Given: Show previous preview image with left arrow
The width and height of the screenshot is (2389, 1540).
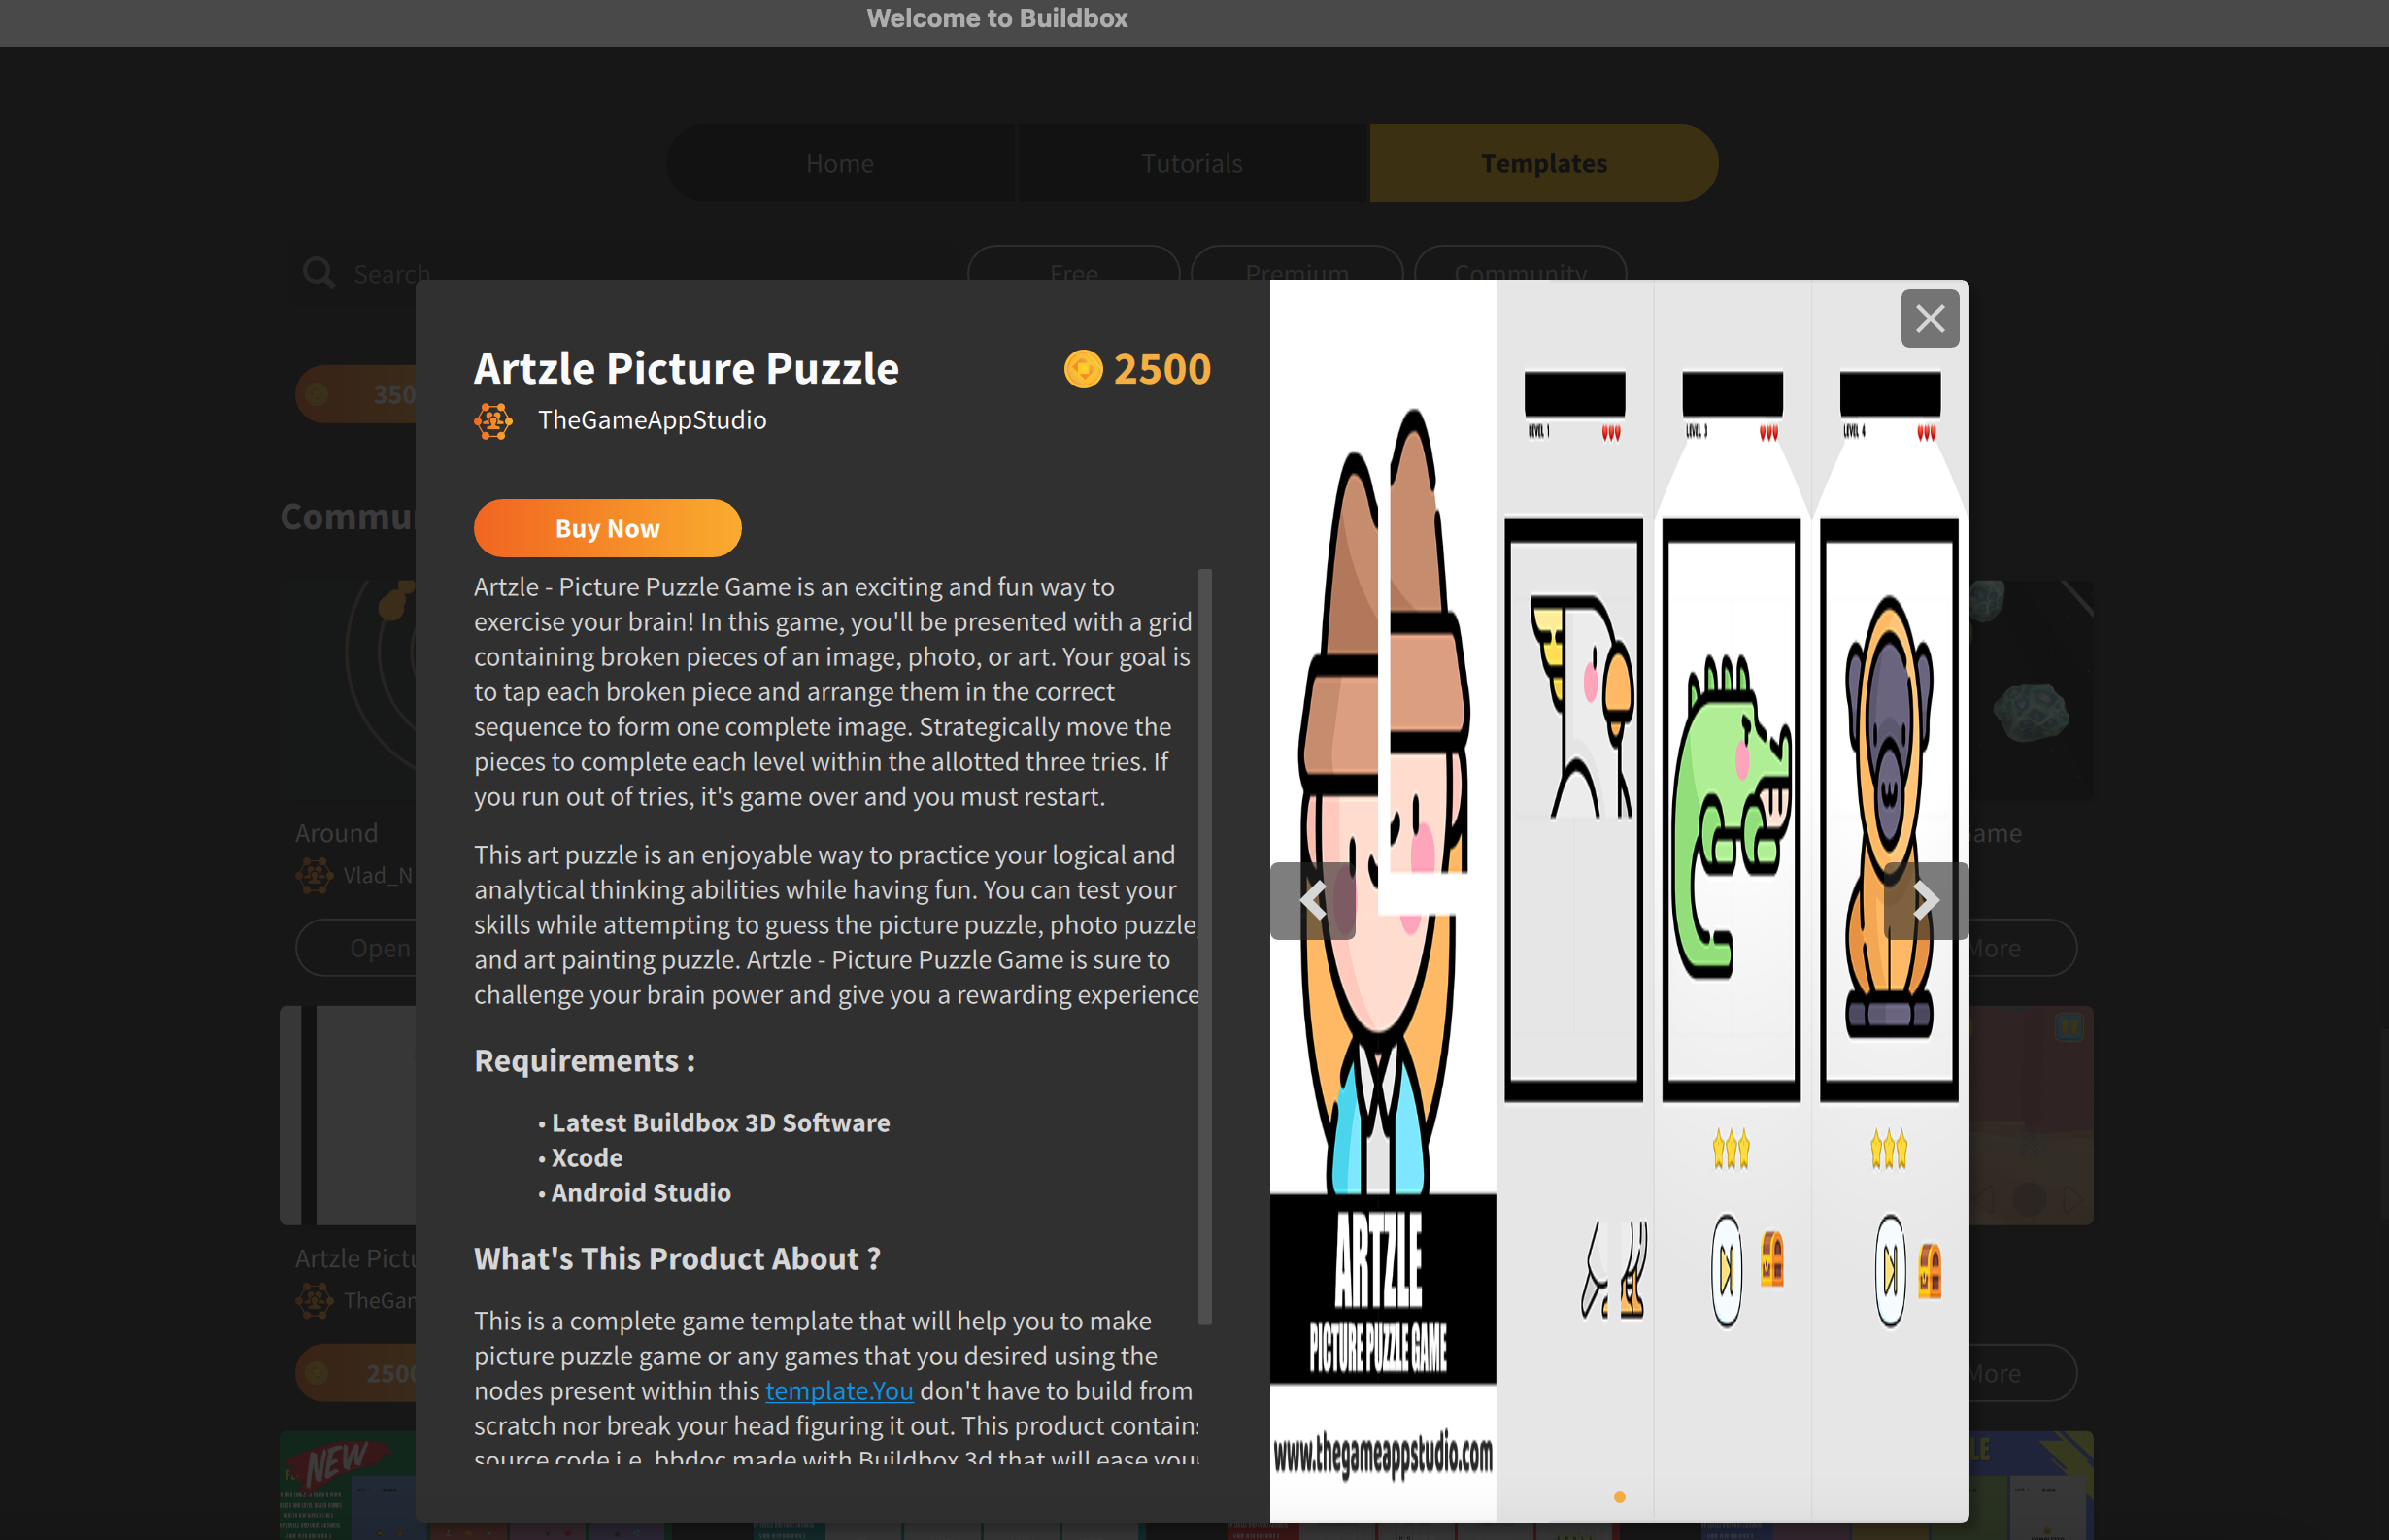Looking at the screenshot, I should 1312,900.
